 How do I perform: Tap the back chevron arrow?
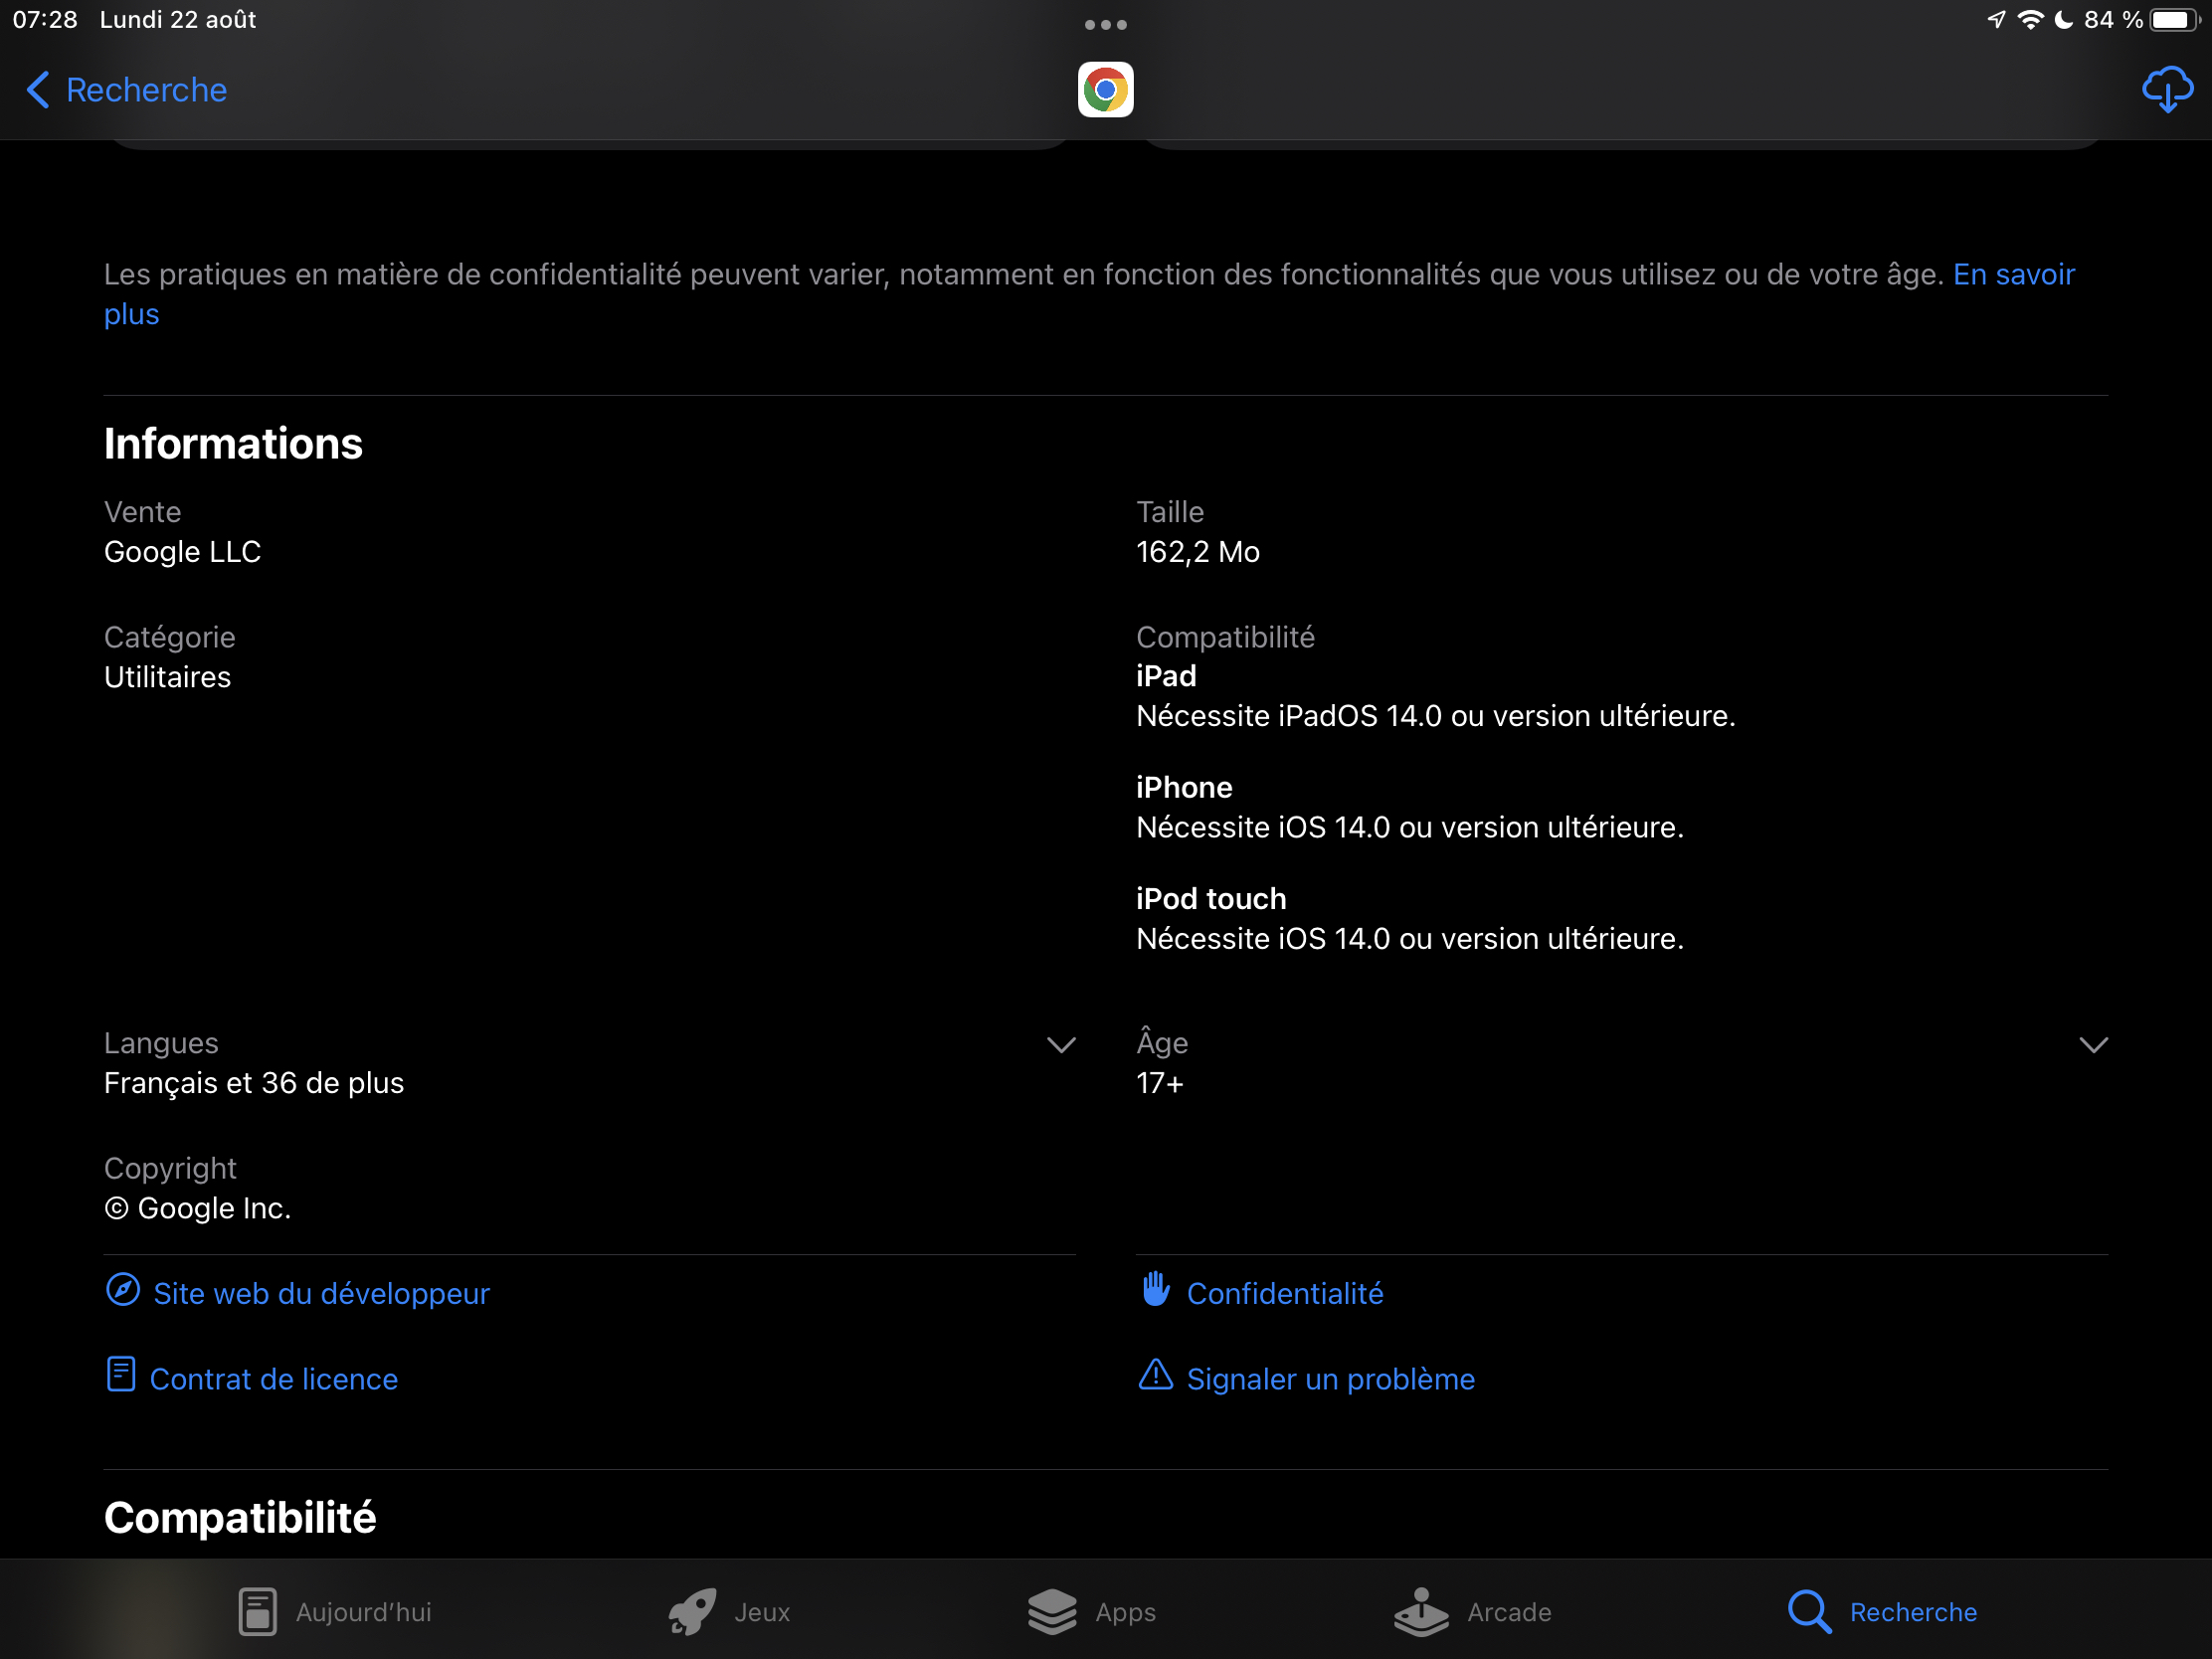tap(38, 90)
